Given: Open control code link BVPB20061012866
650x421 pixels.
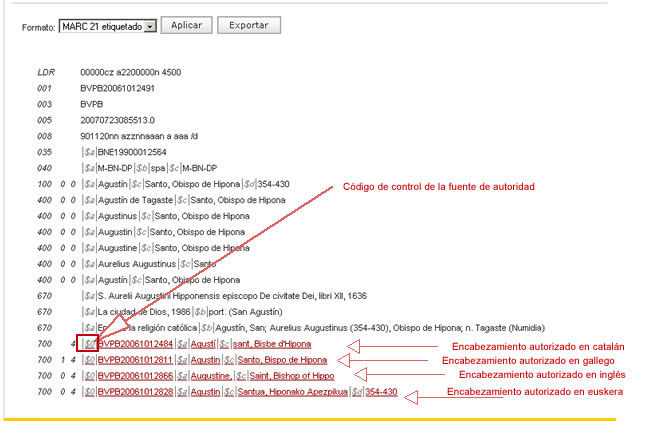Looking at the screenshot, I should click(x=135, y=375).
